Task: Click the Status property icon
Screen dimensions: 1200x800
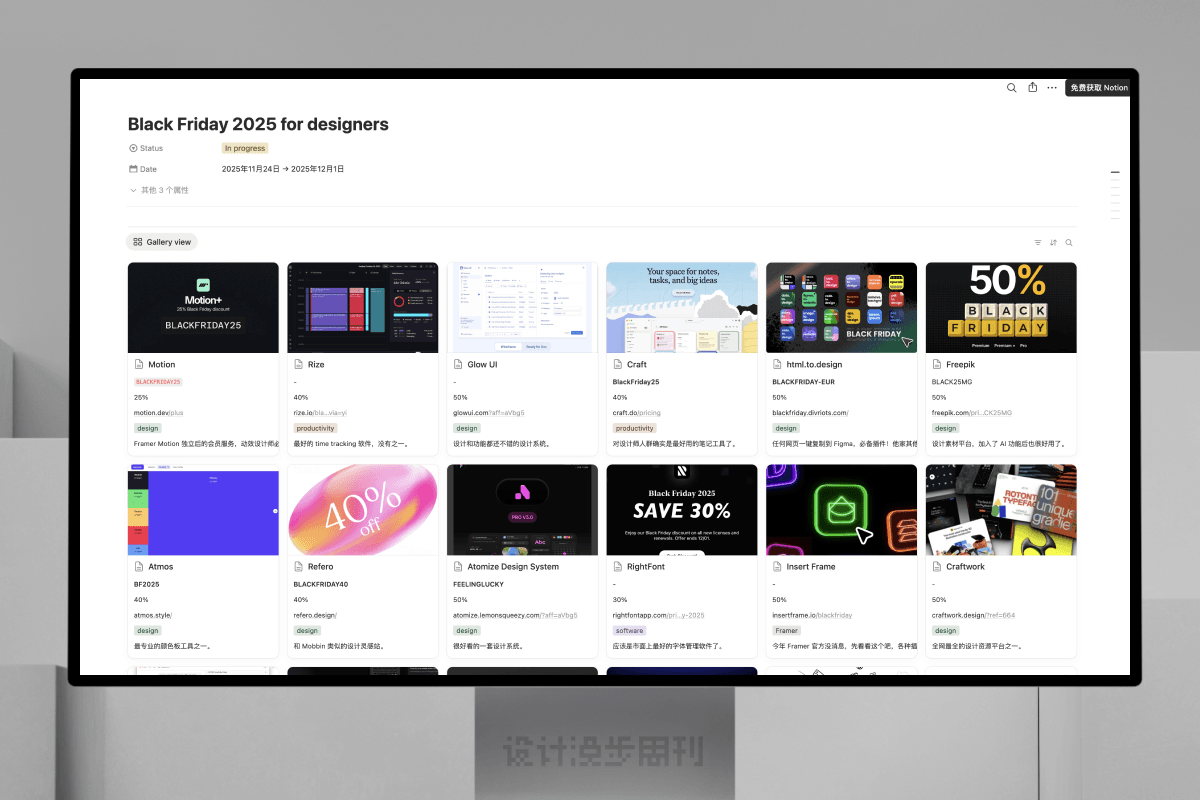Action: click(x=133, y=148)
